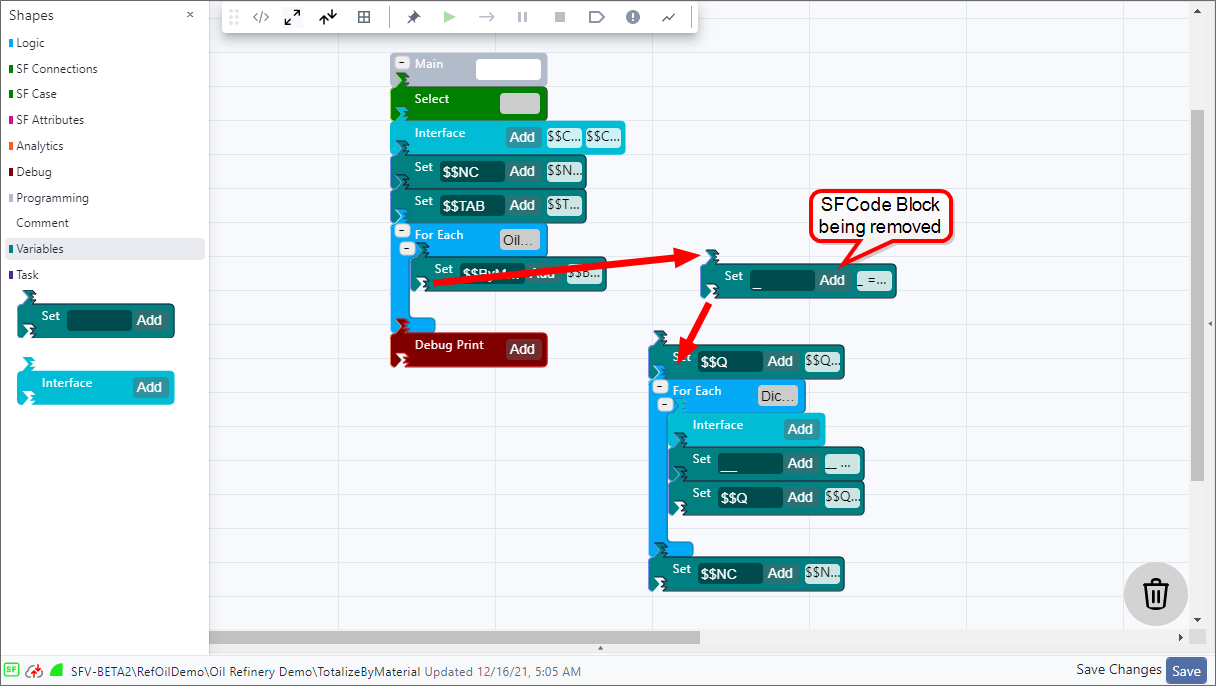Collapse the Dic For Each block
1216x686 pixels.
660,387
